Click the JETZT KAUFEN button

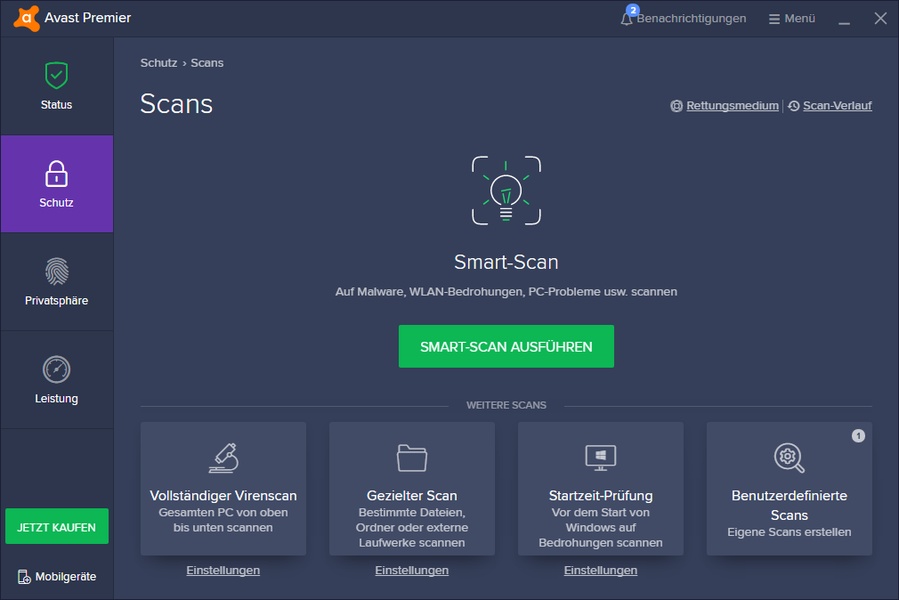coord(57,527)
